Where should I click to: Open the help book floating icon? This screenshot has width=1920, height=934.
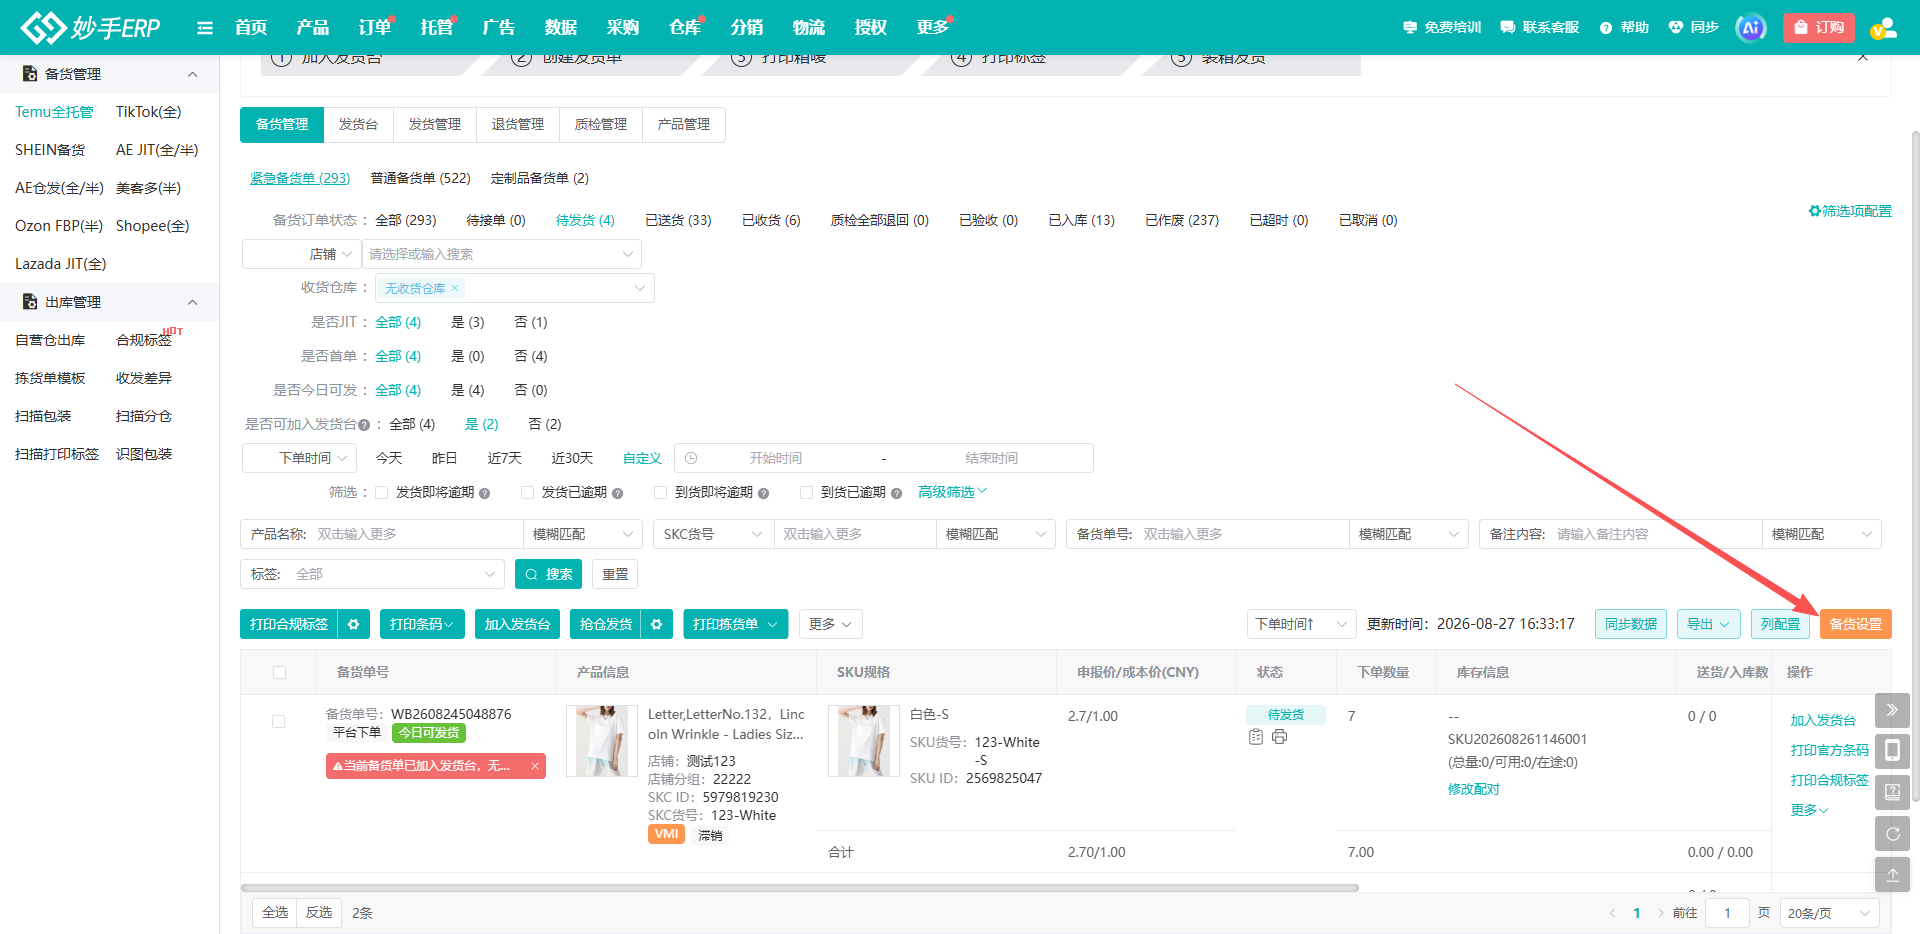tap(1892, 792)
